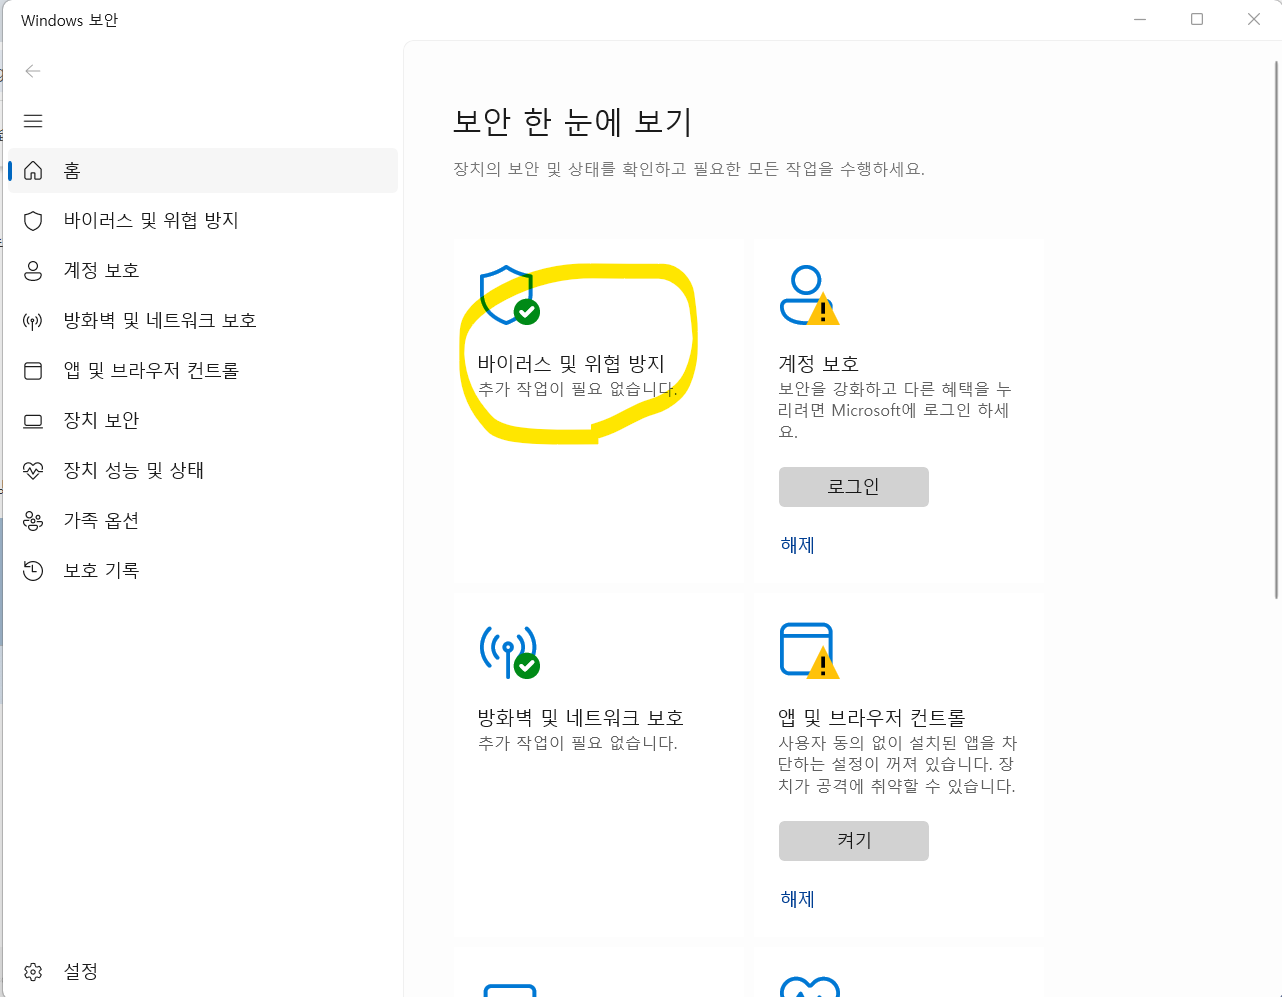1282x997 pixels.
Task: Click the shield icon next to 바이러스 및 위협 방지
Action: [x=33, y=221]
